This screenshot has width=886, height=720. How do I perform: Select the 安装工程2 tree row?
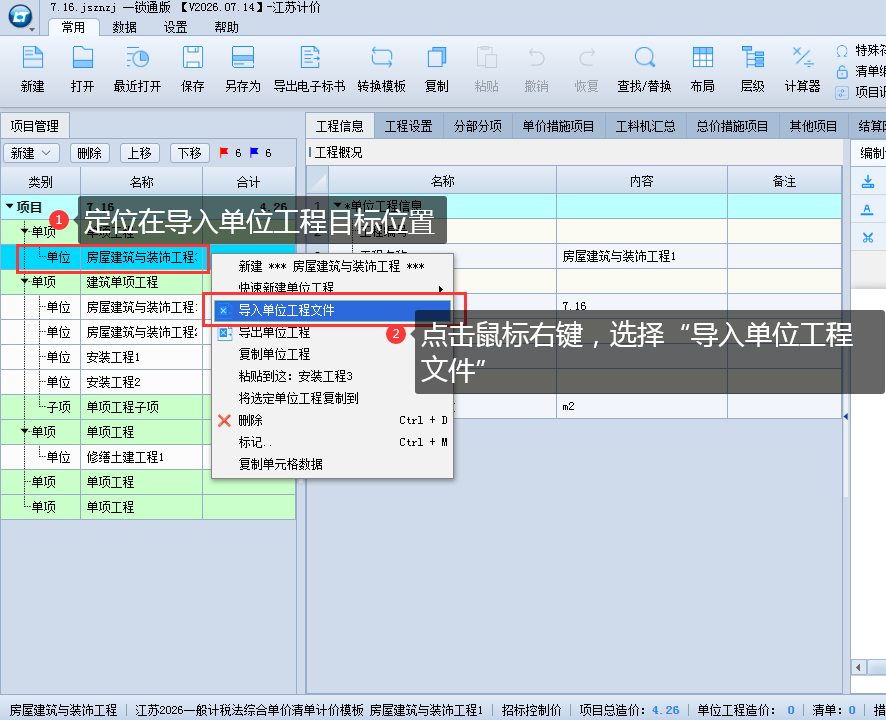(148, 382)
